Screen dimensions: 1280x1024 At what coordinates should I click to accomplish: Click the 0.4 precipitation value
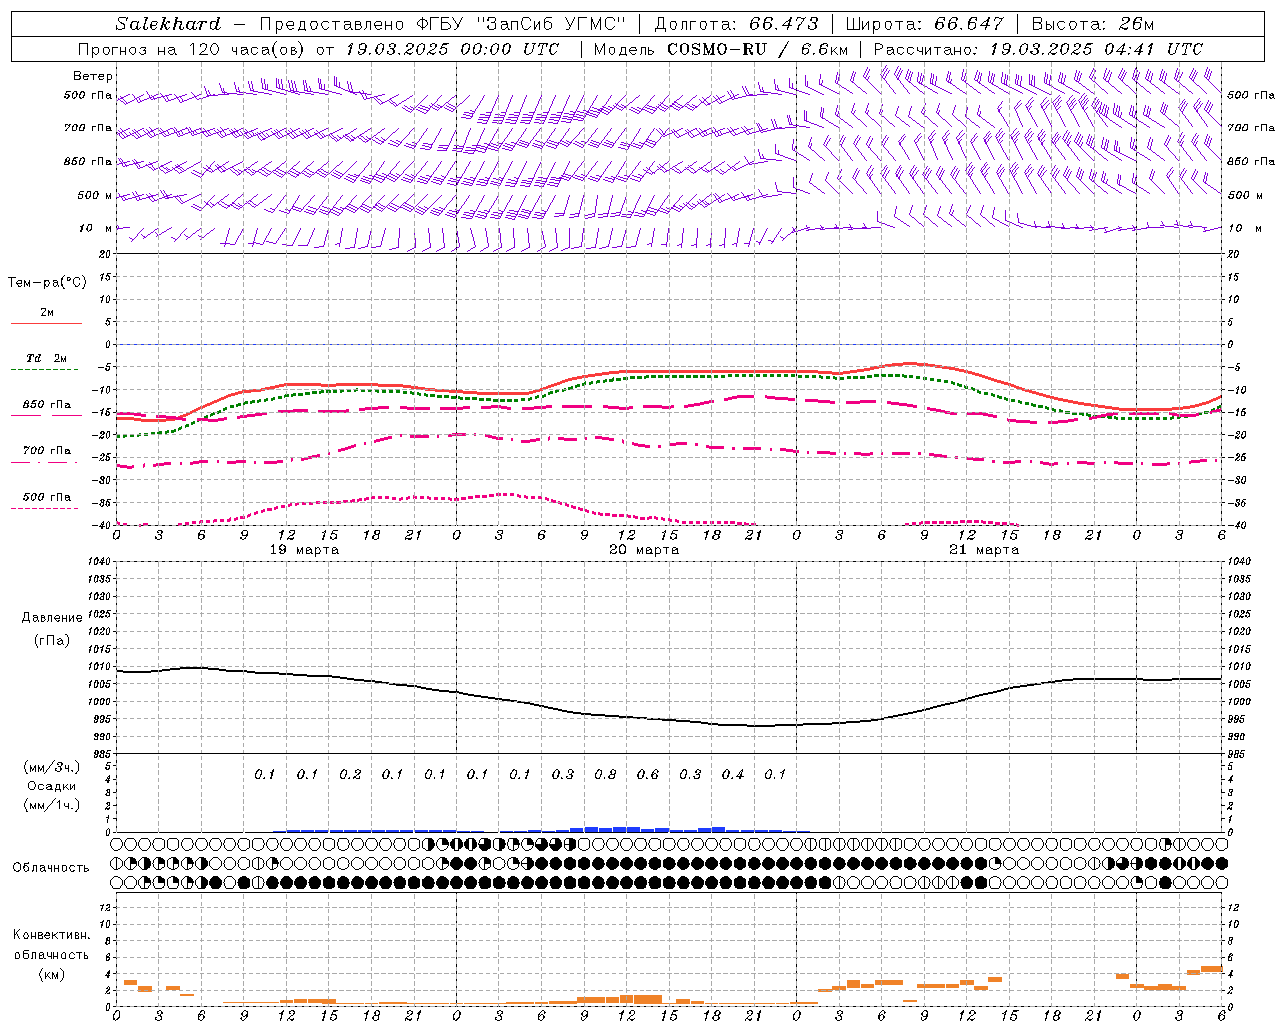pos(733,774)
